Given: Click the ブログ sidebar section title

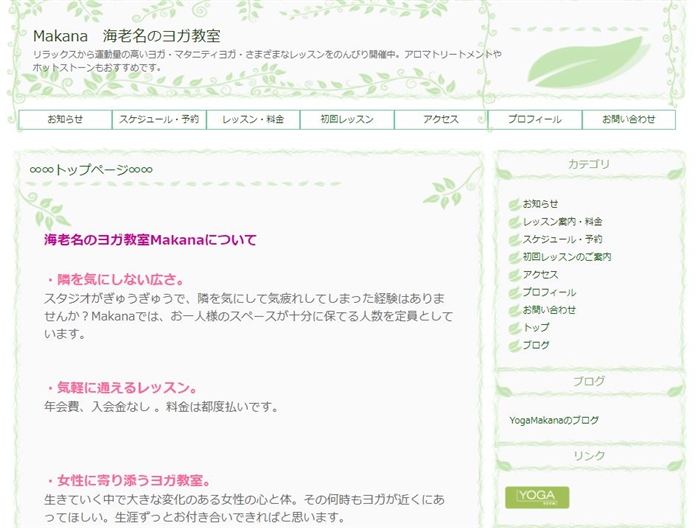Looking at the screenshot, I should (589, 381).
